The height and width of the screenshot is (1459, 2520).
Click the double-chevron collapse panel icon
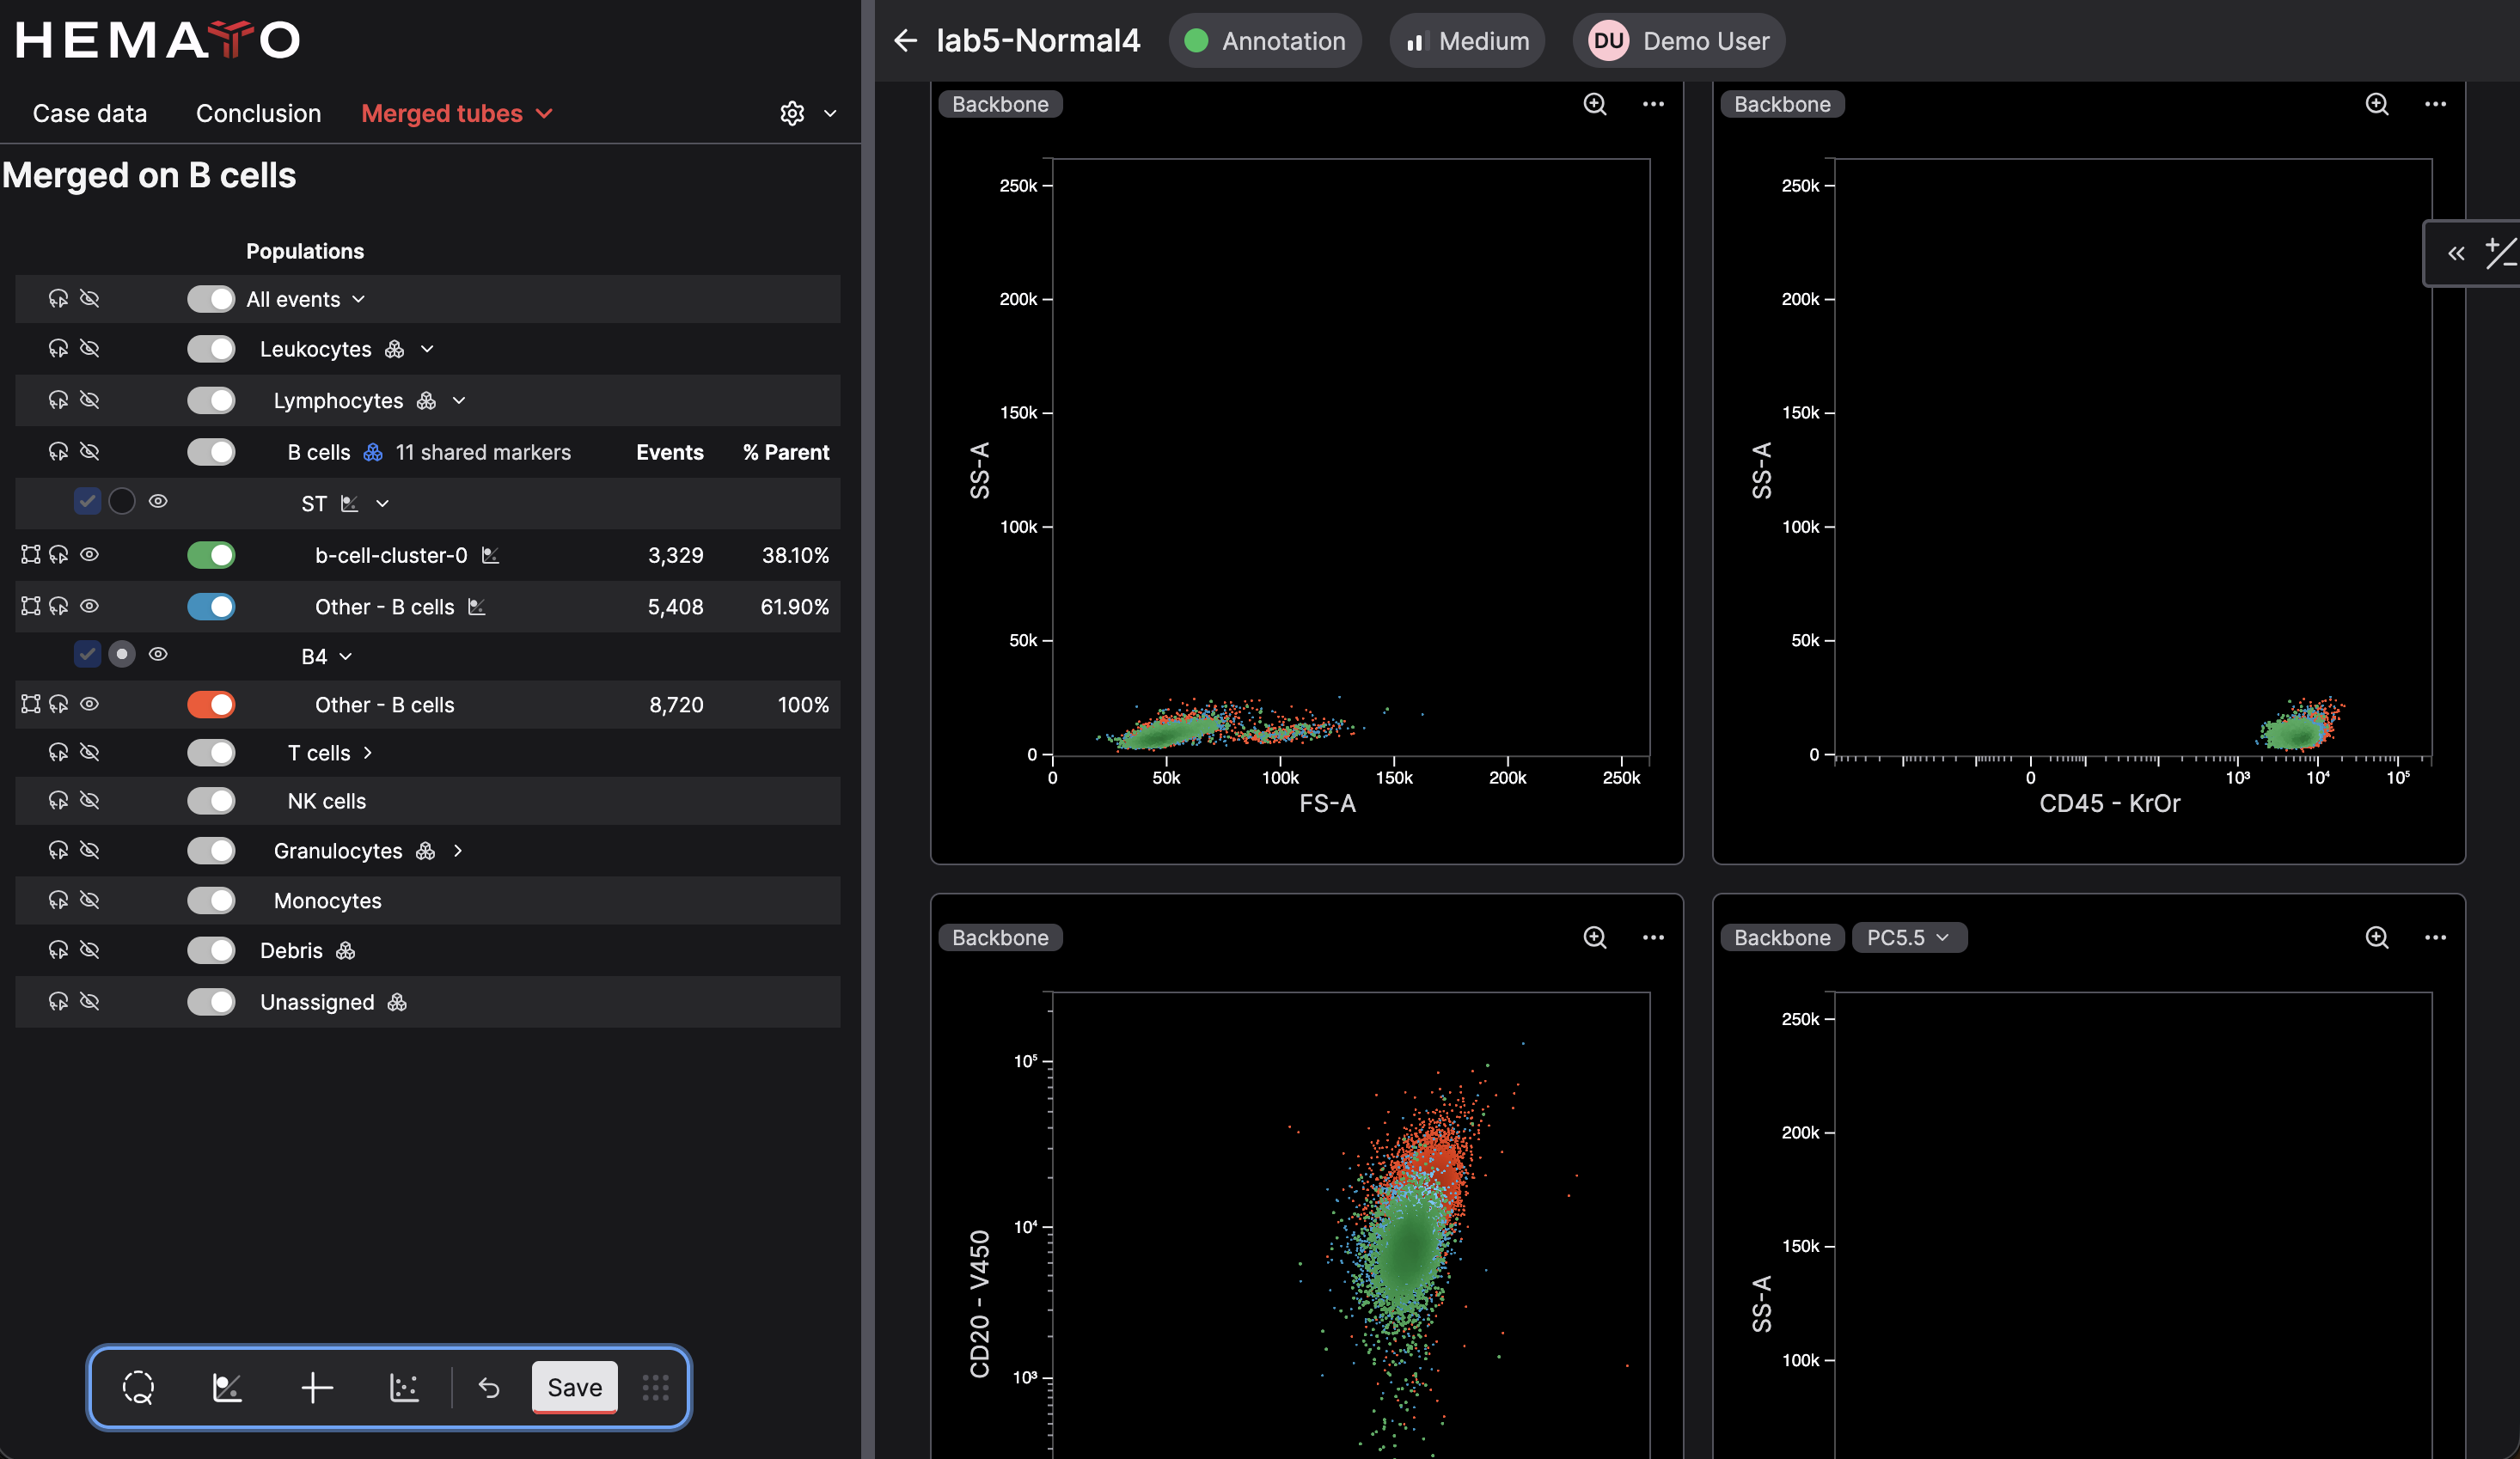2456,253
